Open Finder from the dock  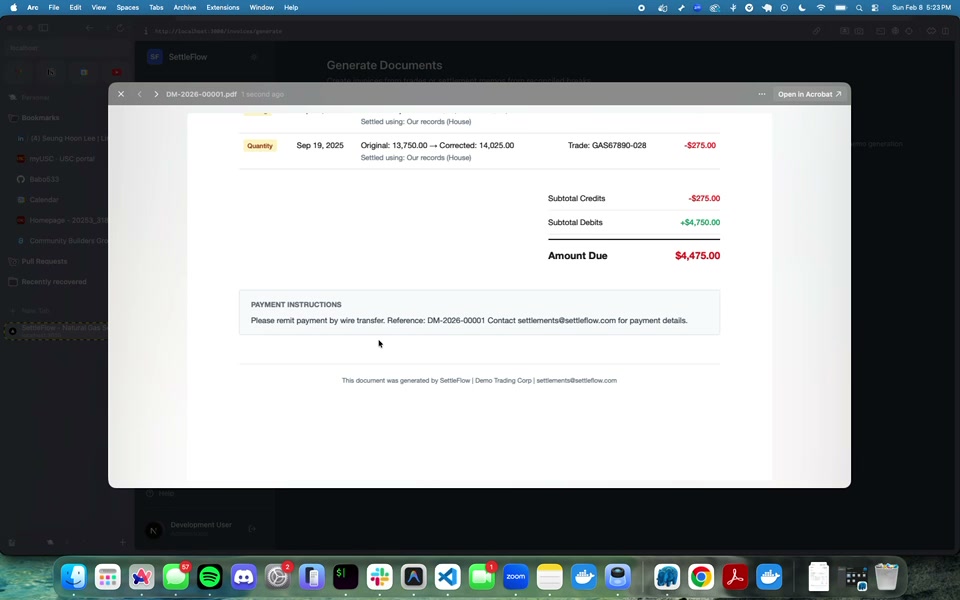click(74, 577)
